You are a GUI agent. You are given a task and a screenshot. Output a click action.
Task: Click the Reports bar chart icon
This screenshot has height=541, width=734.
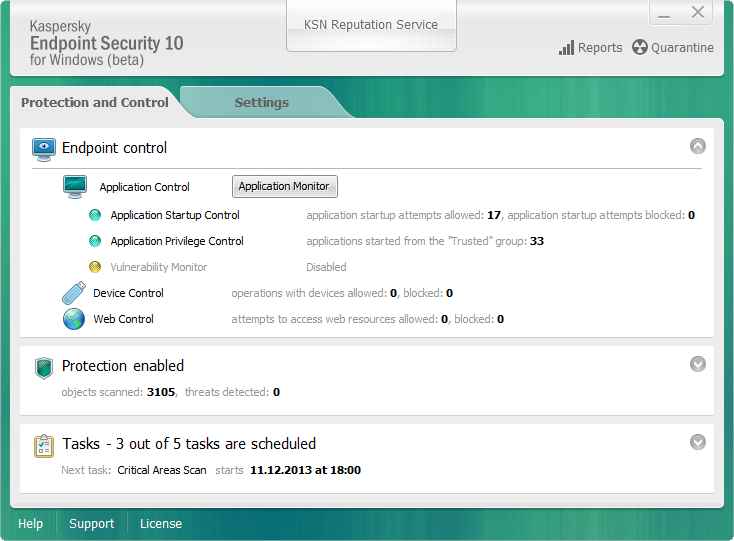tap(566, 48)
